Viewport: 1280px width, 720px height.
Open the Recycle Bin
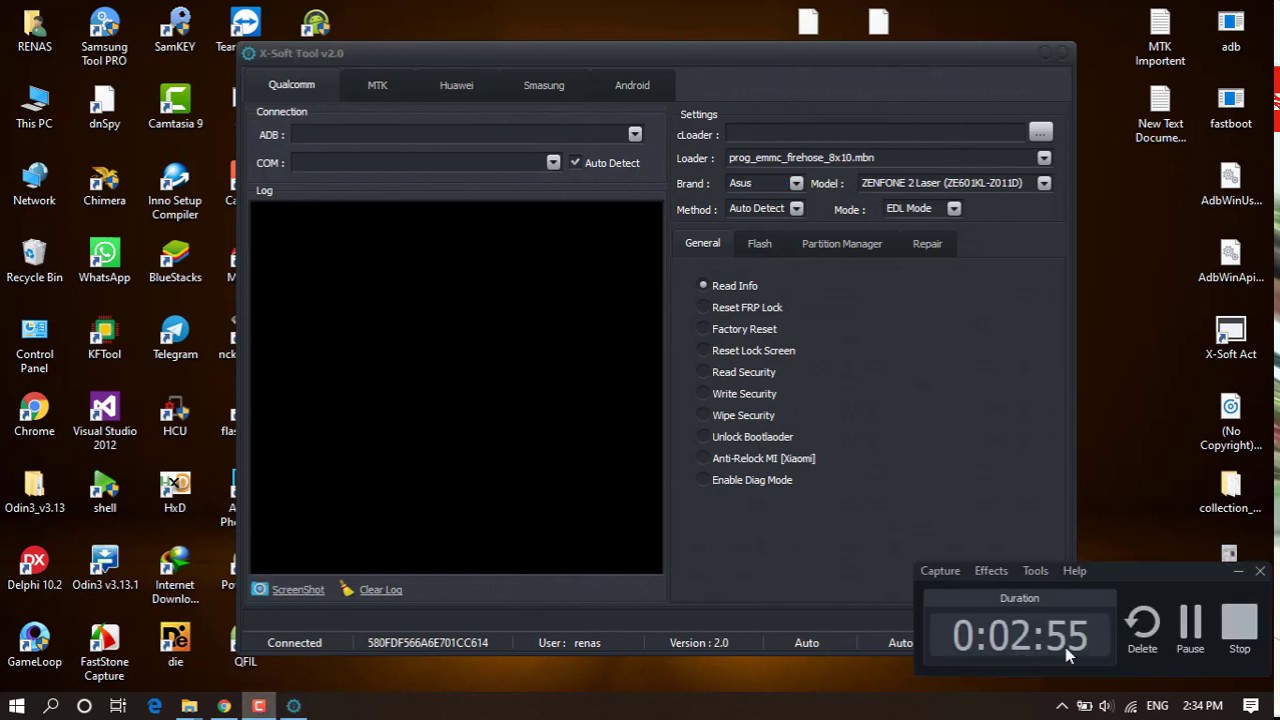coord(34,261)
